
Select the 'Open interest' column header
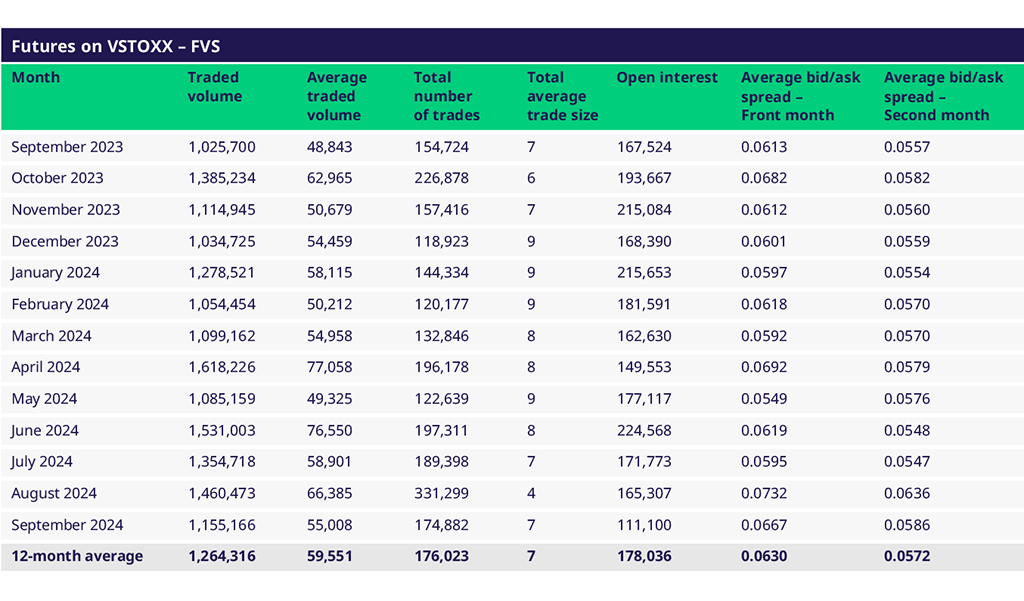667,78
